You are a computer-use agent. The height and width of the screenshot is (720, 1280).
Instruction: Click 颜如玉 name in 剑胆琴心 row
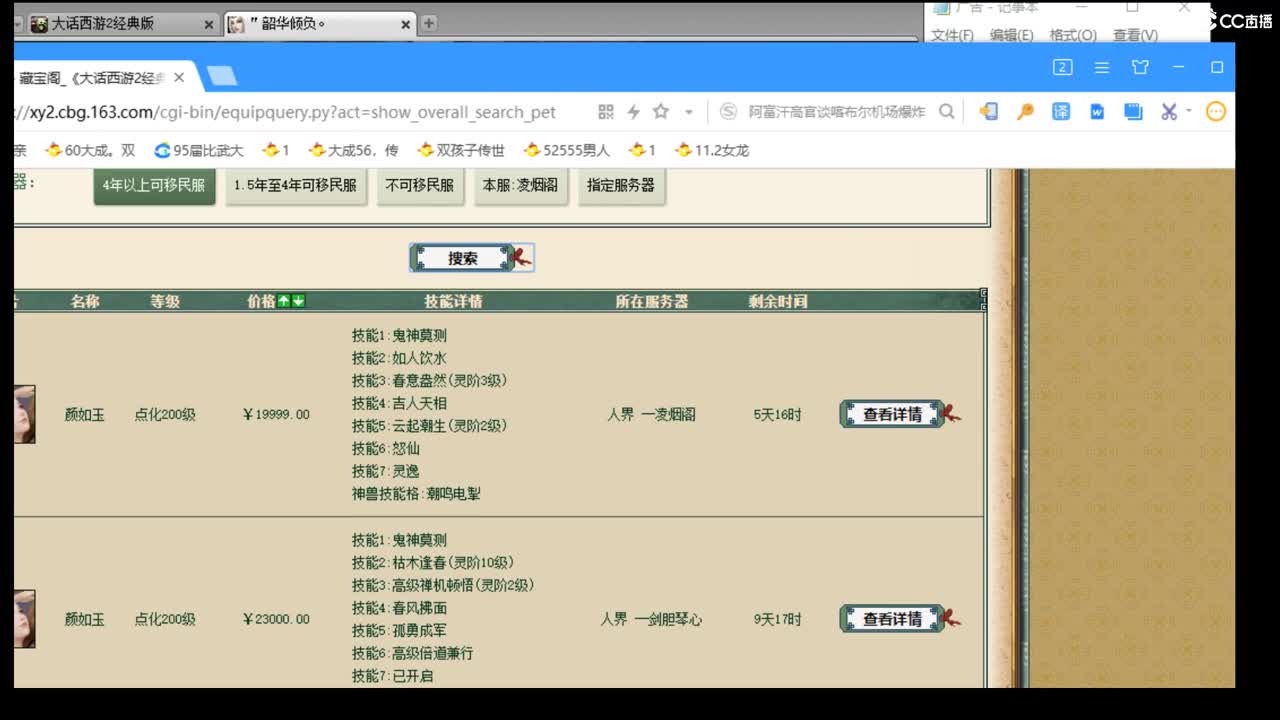(85, 619)
